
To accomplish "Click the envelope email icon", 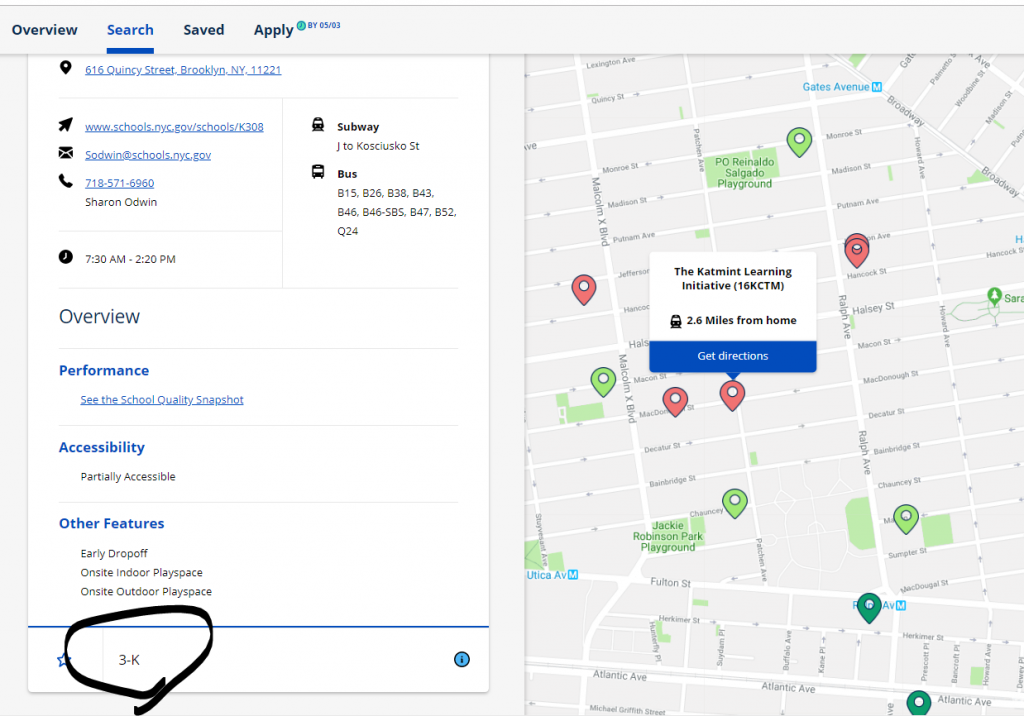I will click(65, 153).
